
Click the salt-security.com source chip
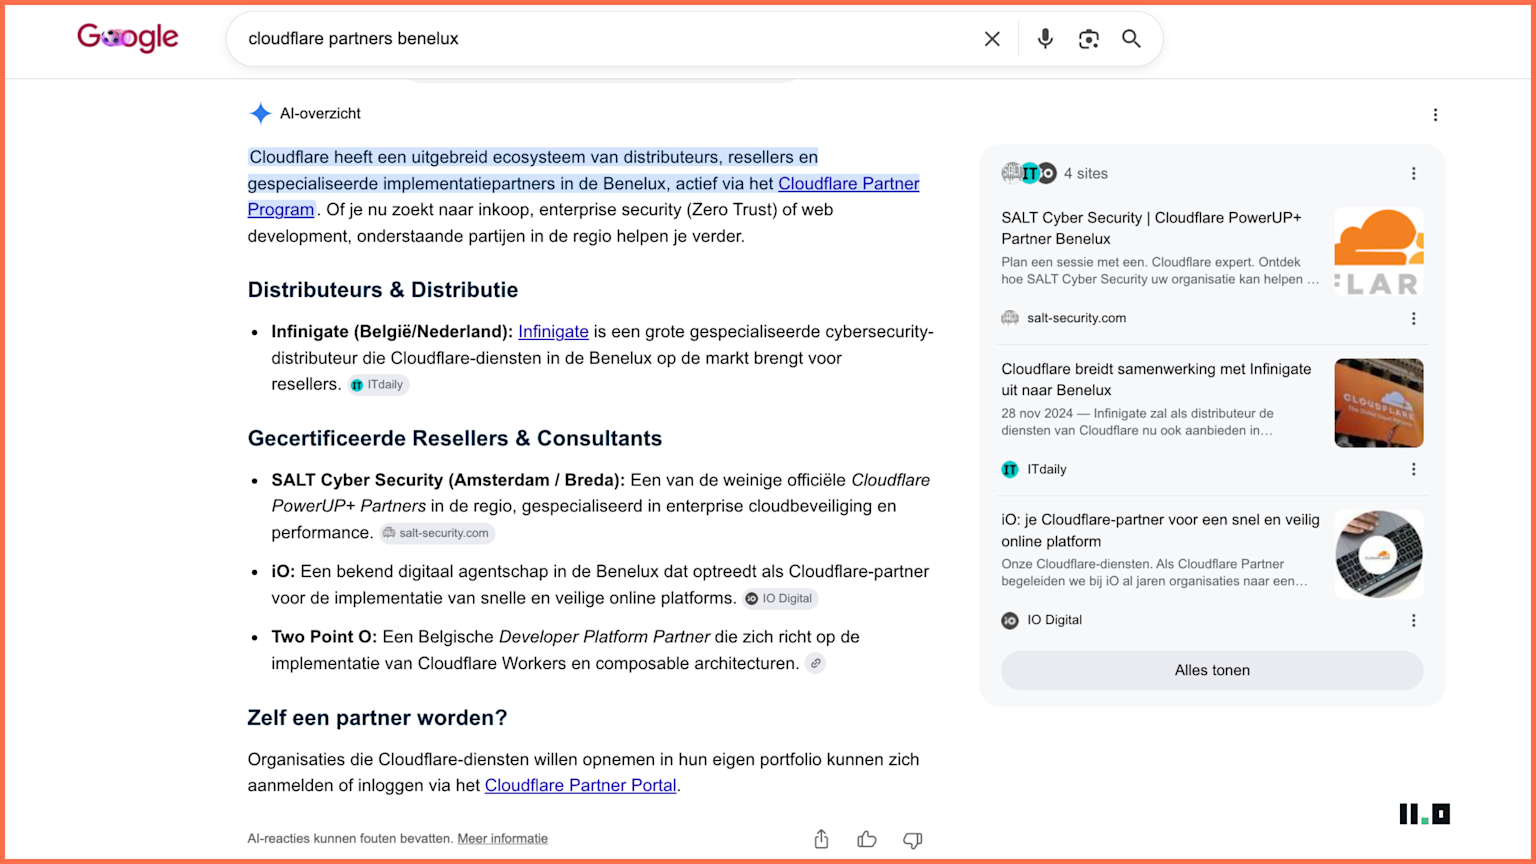436,533
